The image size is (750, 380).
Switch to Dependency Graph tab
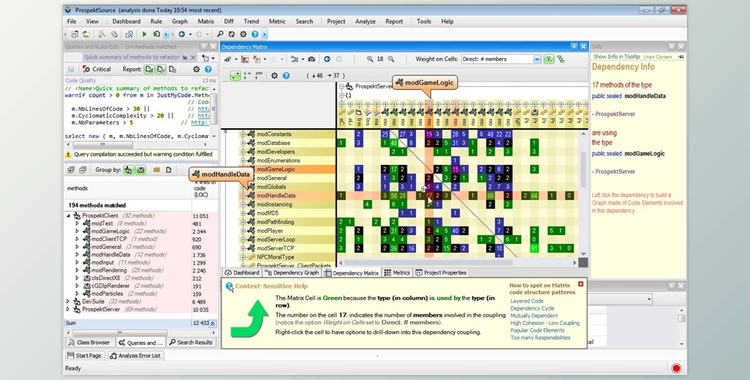coord(291,273)
